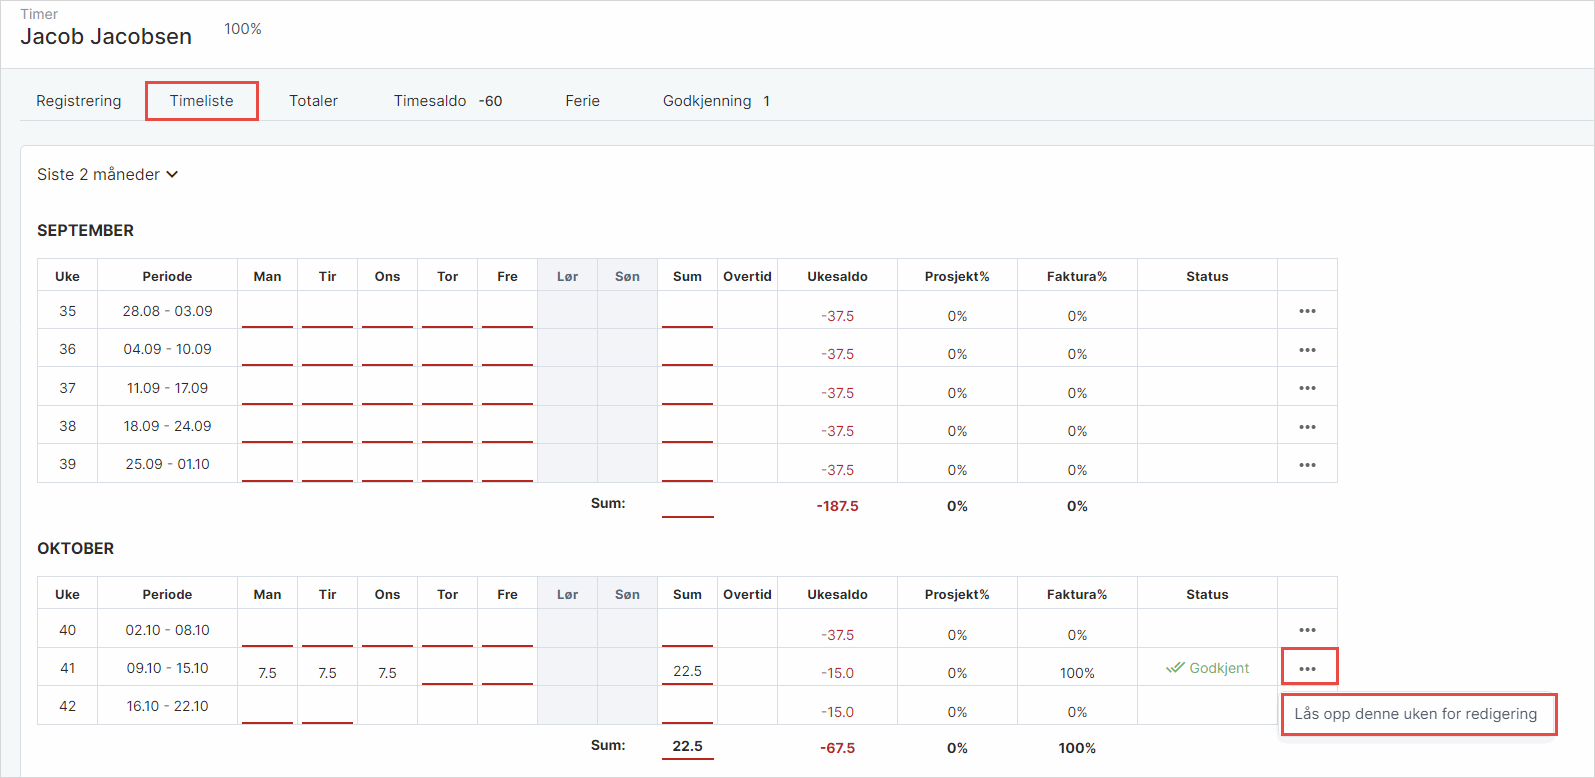Open the Timeliste tab
This screenshot has width=1595, height=778.
pyautogui.click(x=201, y=101)
